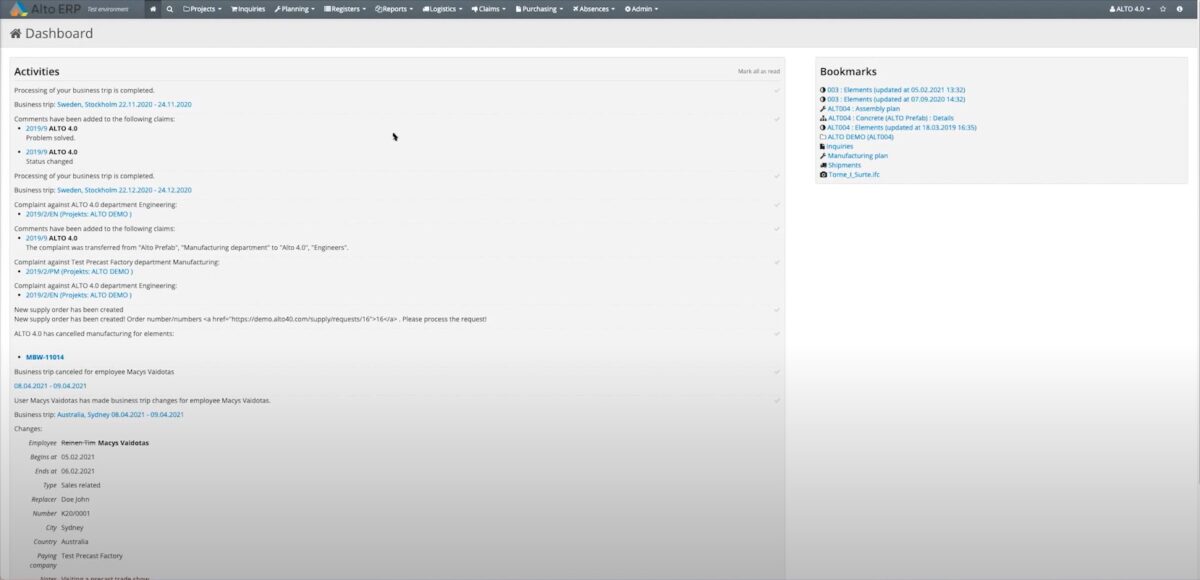
Task: Mark first 'Comments have been added' activity read
Action: click(776, 118)
